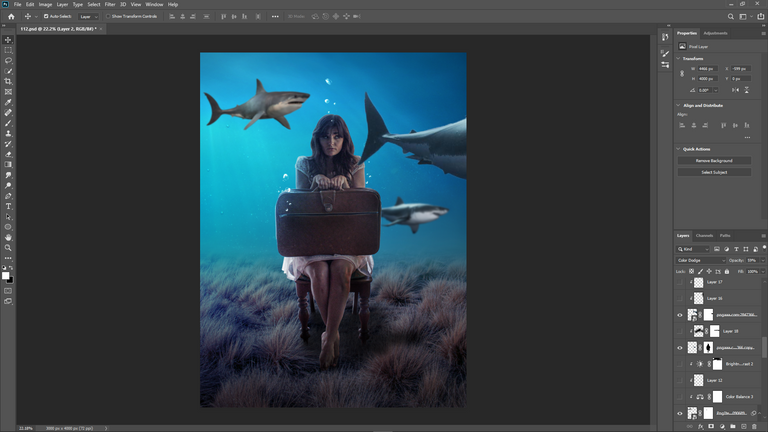Screen dimensions: 768x432
Task: Select the Rectangular Marquee tool
Action: (8, 50)
